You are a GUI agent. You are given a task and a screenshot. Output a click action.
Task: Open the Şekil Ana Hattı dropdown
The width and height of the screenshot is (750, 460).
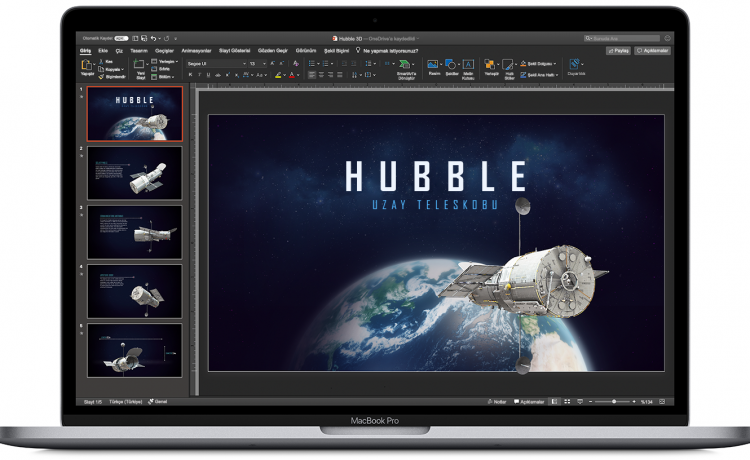click(x=557, y=75)
